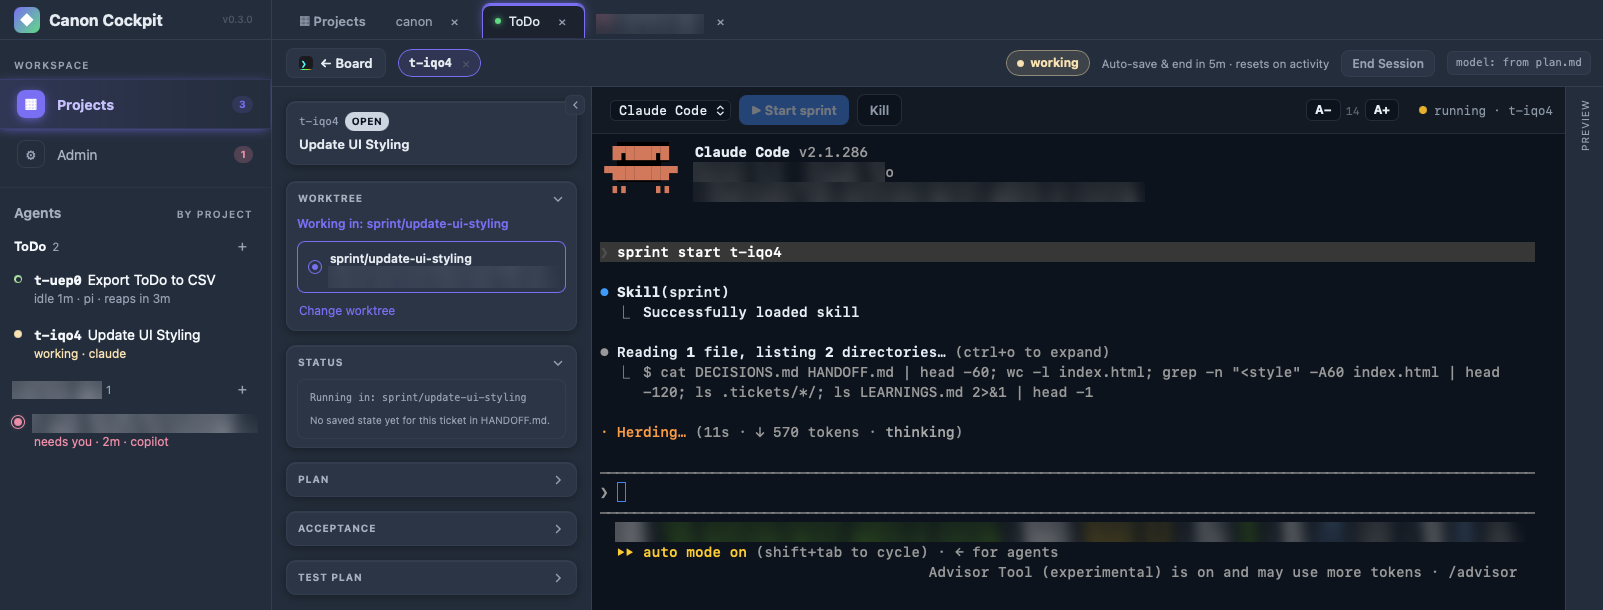
Task: Switch to the Projects tab
Action: [332, 21]
